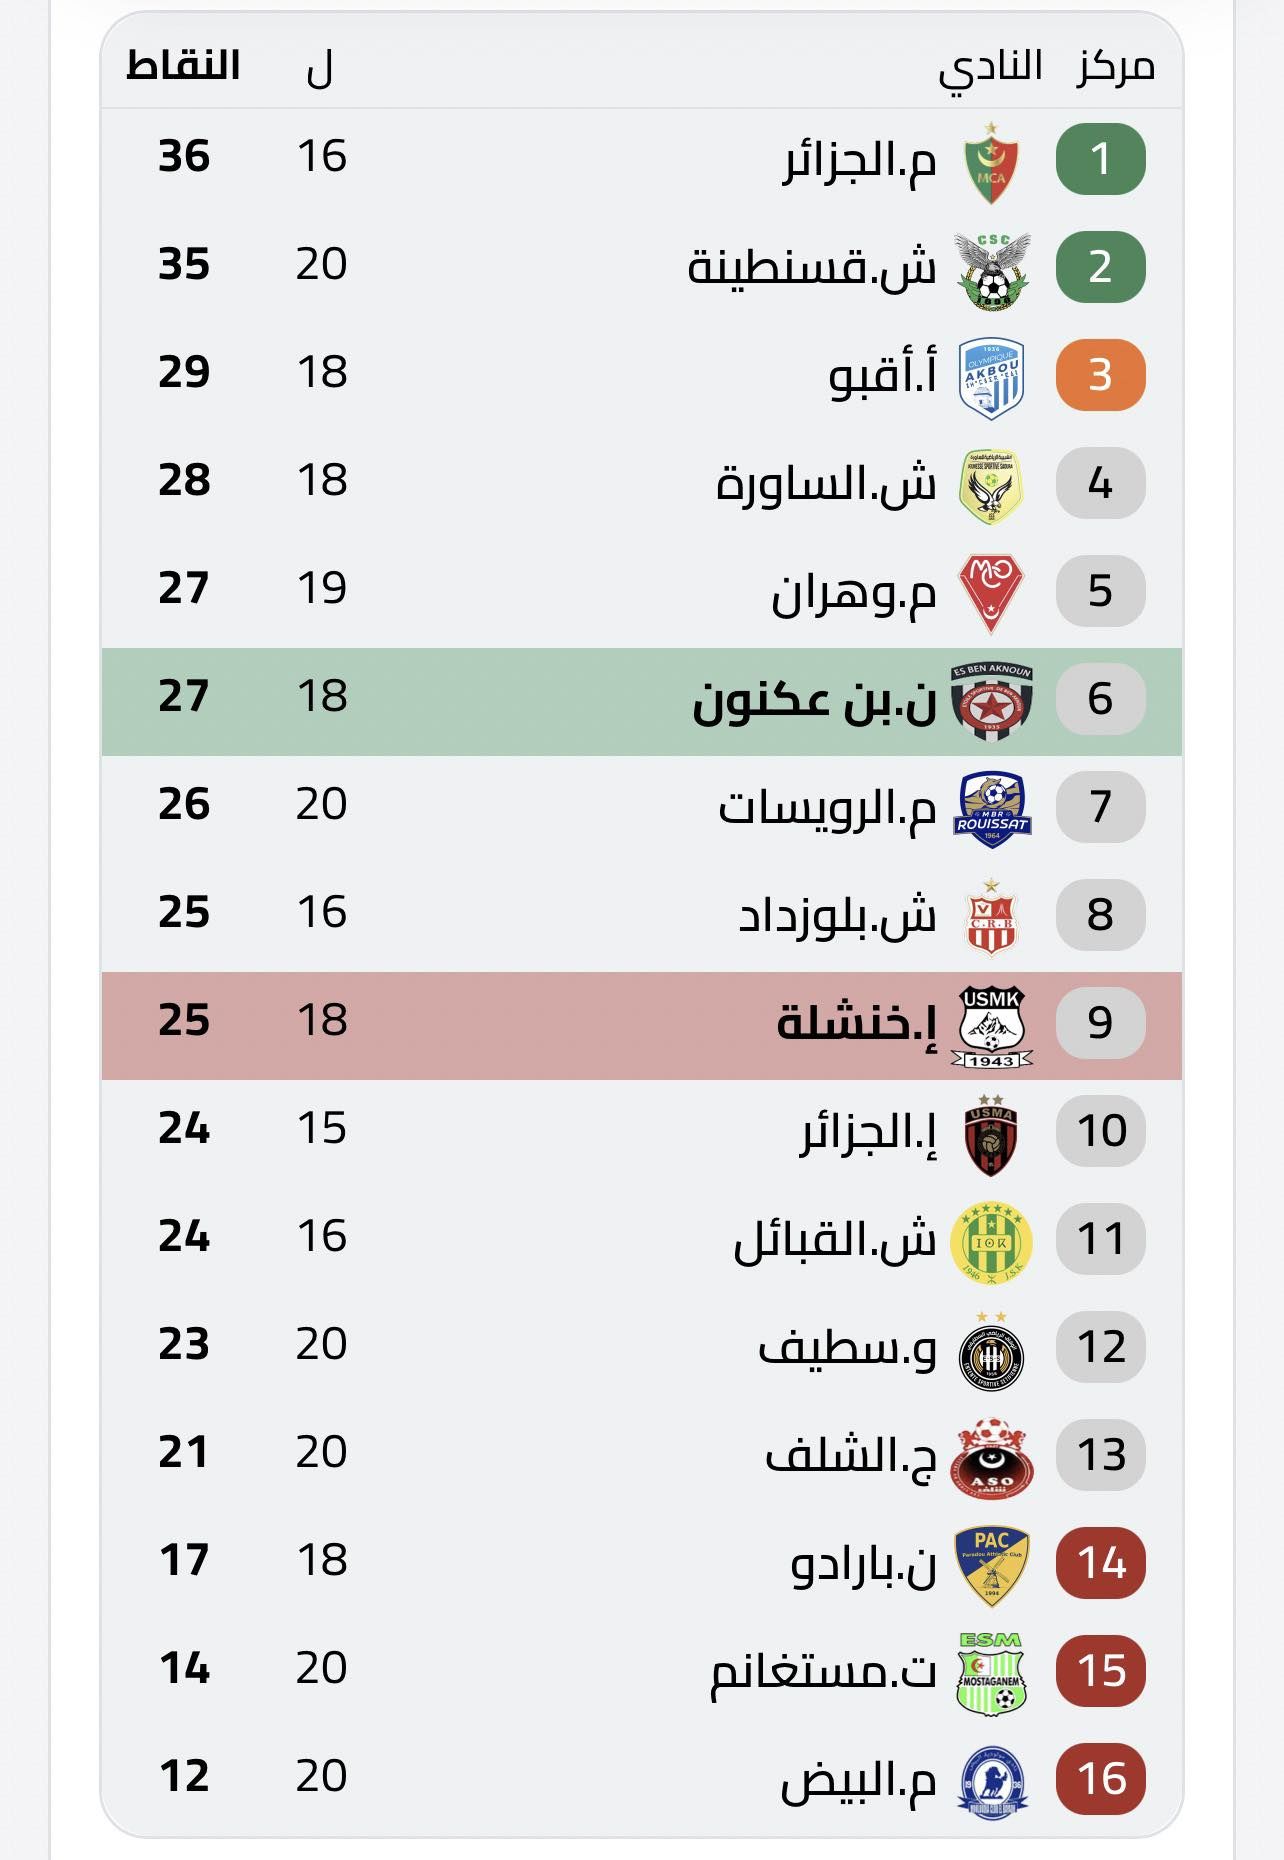This screenshot has width=1284, height=1860.
Task: Click the PAC Paradou logo
Action: coord(991,1565)
